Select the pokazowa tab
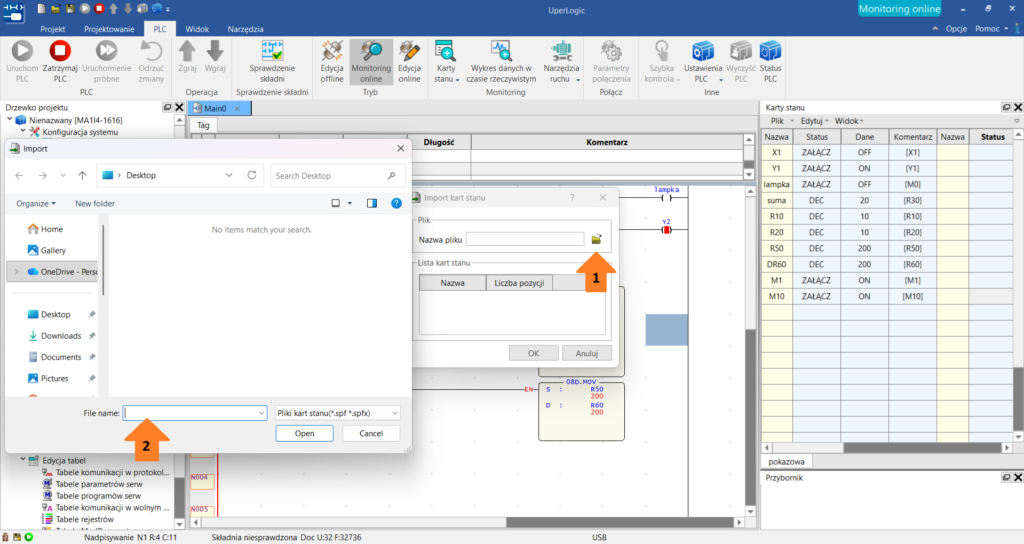The height and width of the screenshot is (544, 1024). (x=786, y=462)
